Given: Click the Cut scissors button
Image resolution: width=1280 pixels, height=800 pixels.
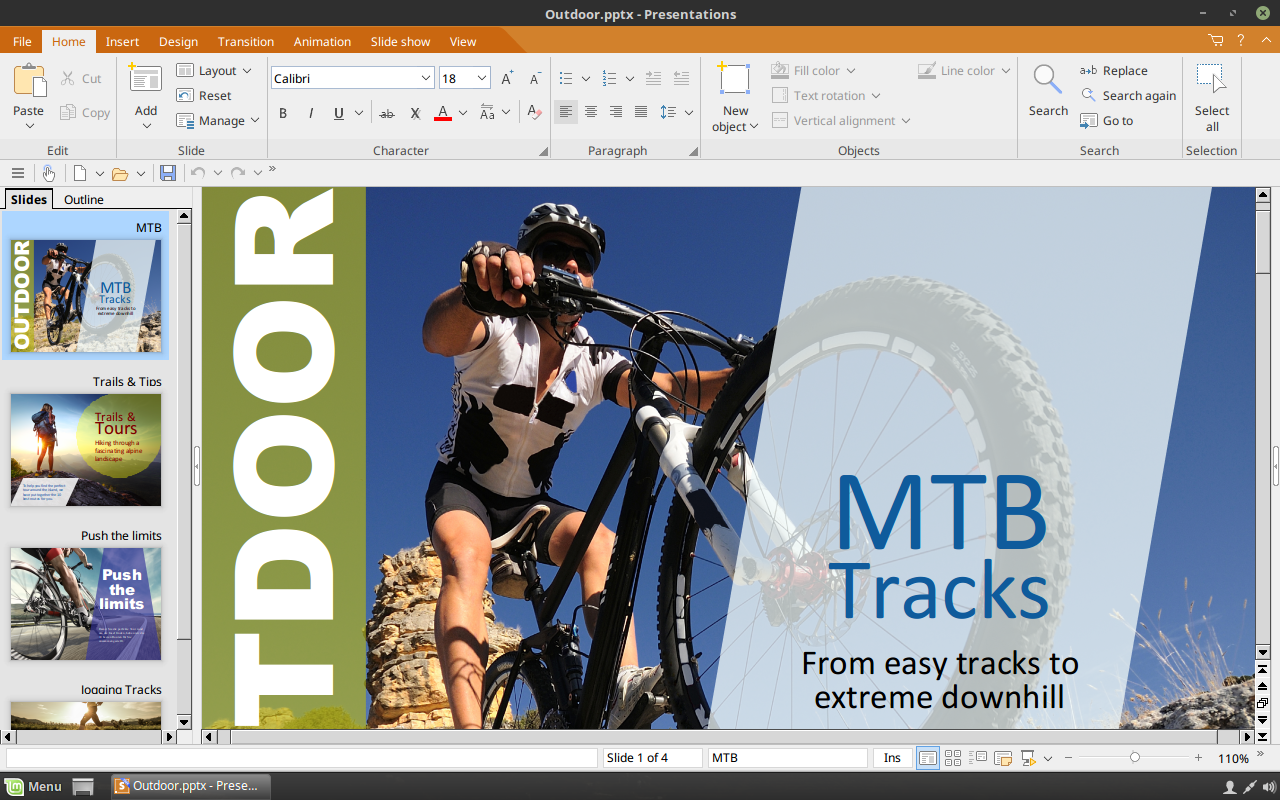Looking at the screenshot, I should point(81,78).
